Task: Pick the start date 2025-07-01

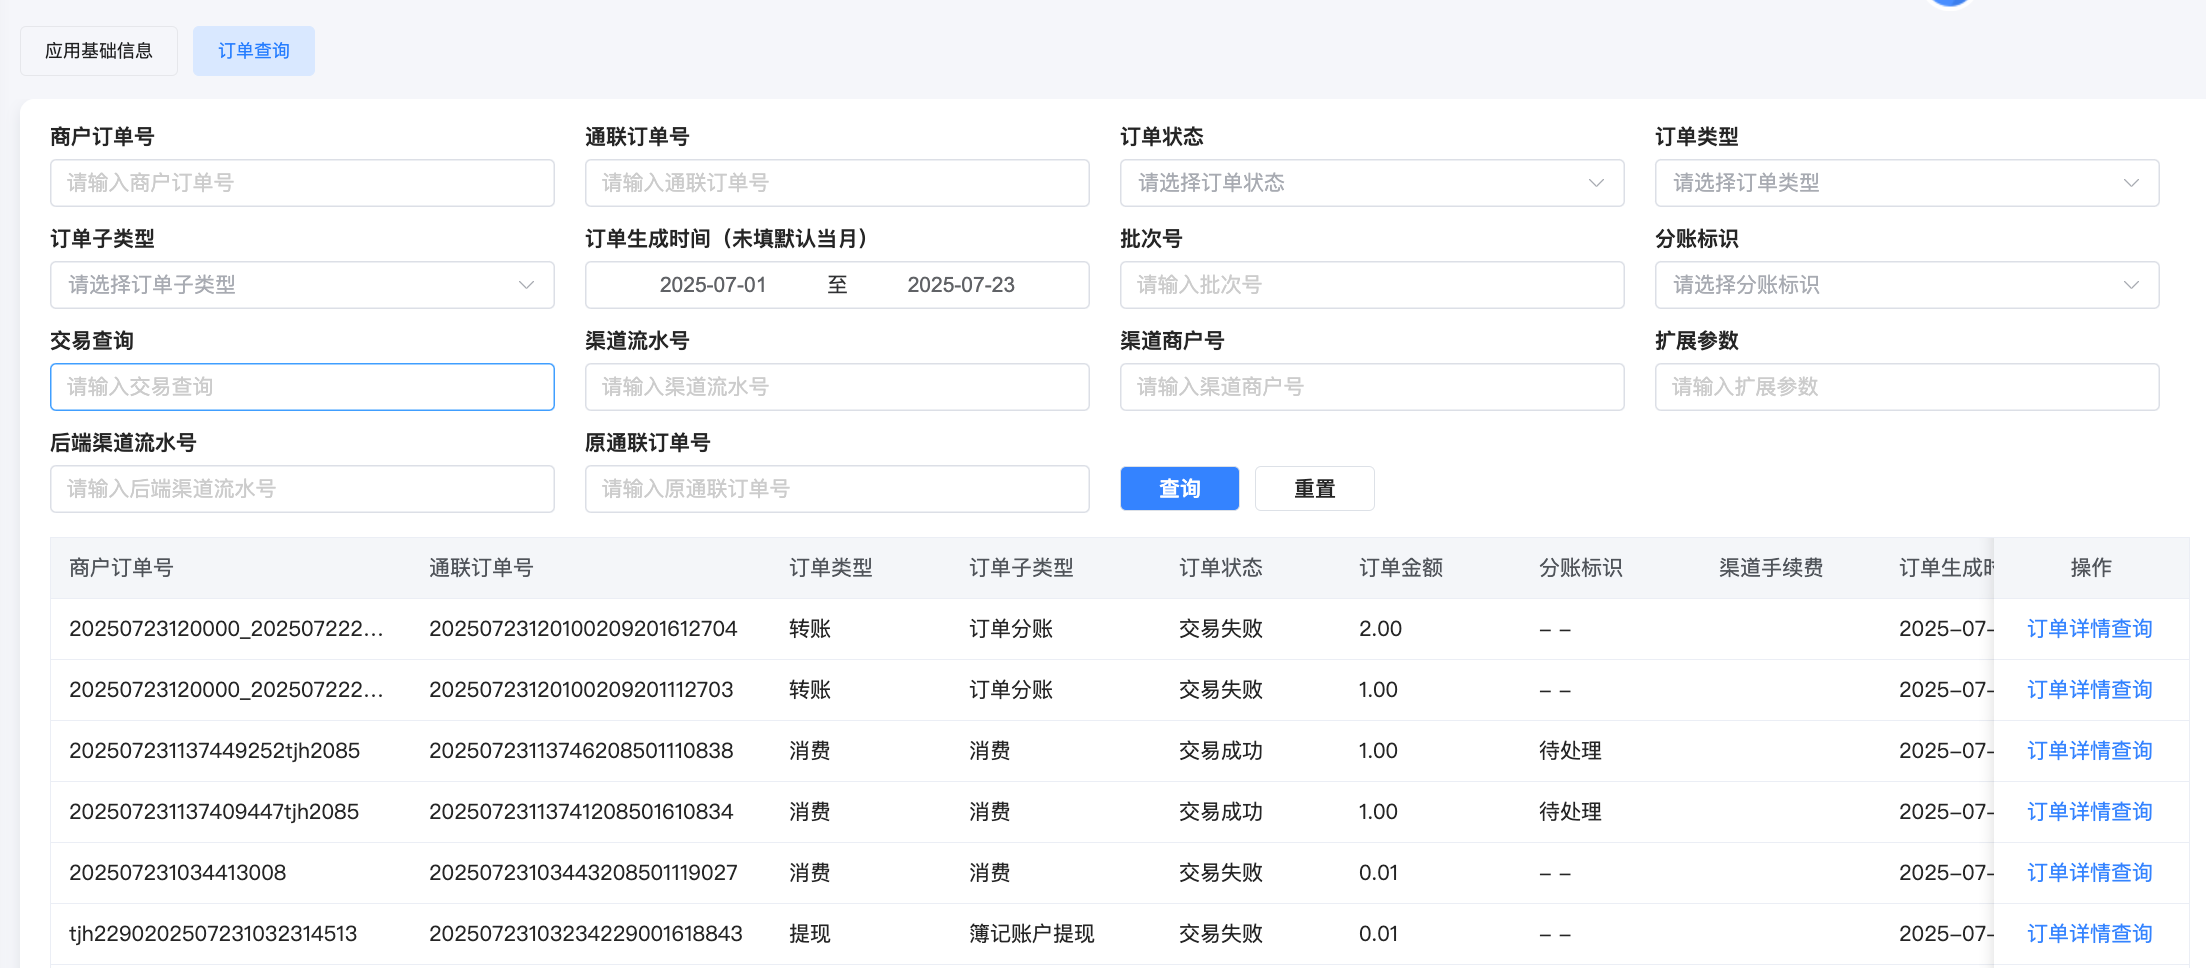Action: click(713, 285)
